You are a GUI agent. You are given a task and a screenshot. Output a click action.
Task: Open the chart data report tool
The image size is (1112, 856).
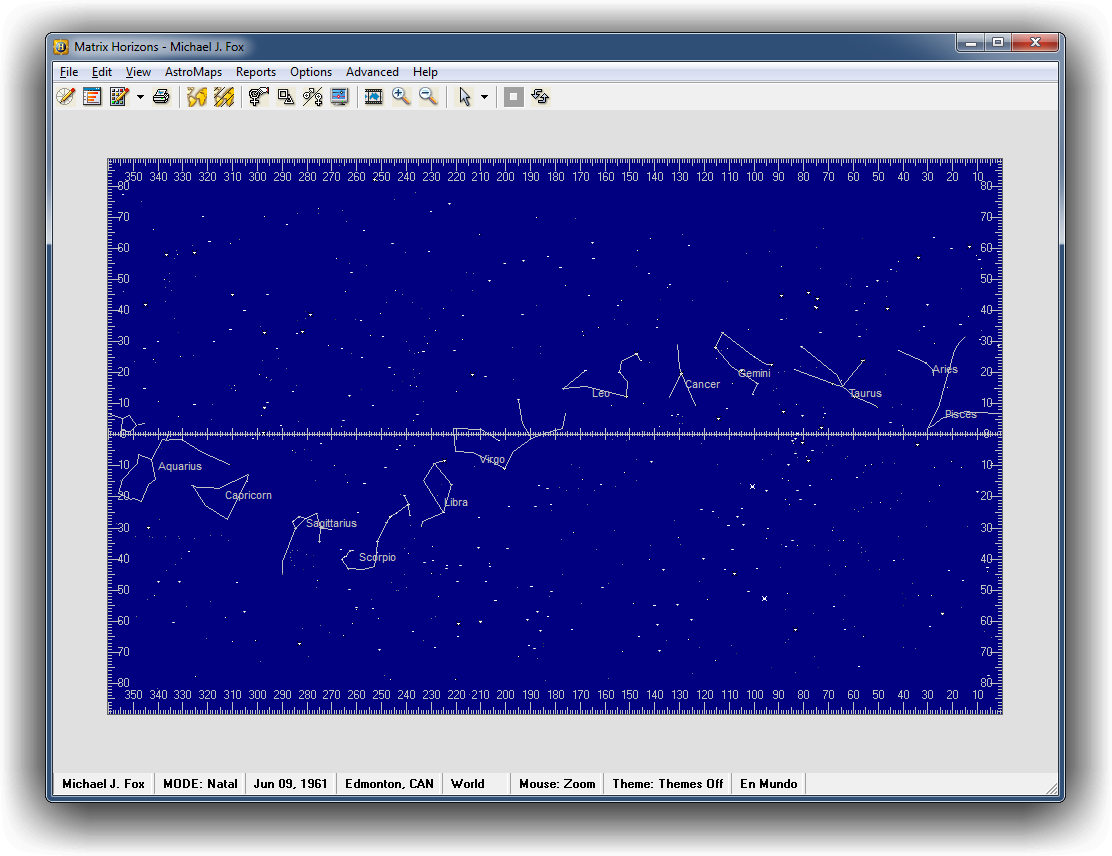coord(92,96)
